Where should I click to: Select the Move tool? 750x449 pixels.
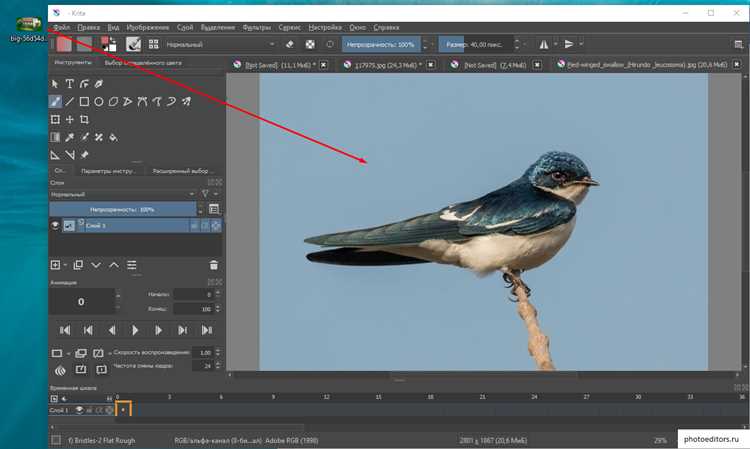pyautogui.click(x=70, y=120)
